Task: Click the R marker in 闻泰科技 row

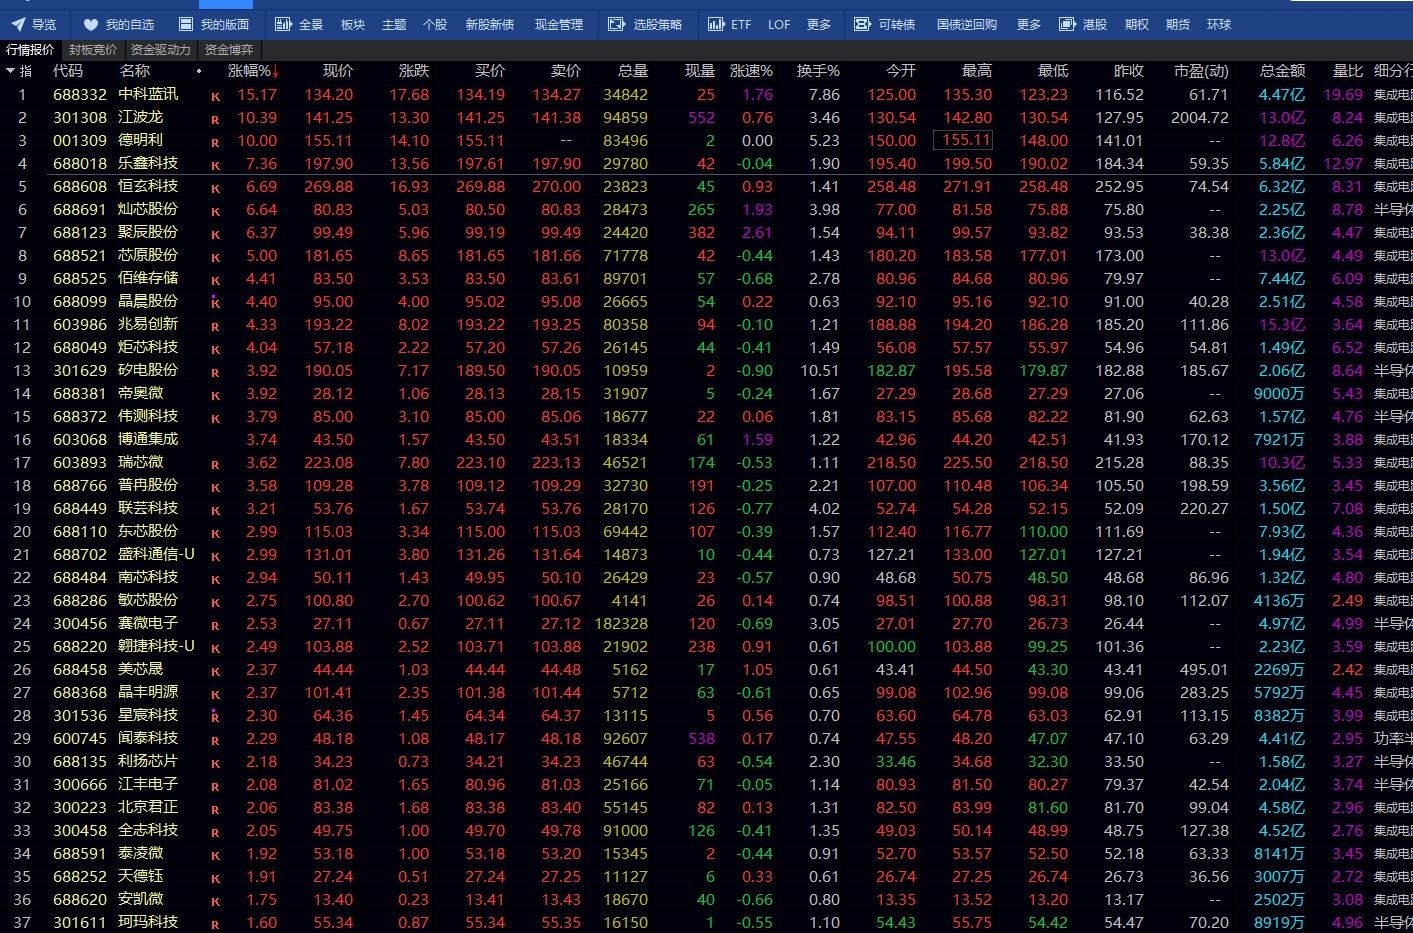Action: 215,741
